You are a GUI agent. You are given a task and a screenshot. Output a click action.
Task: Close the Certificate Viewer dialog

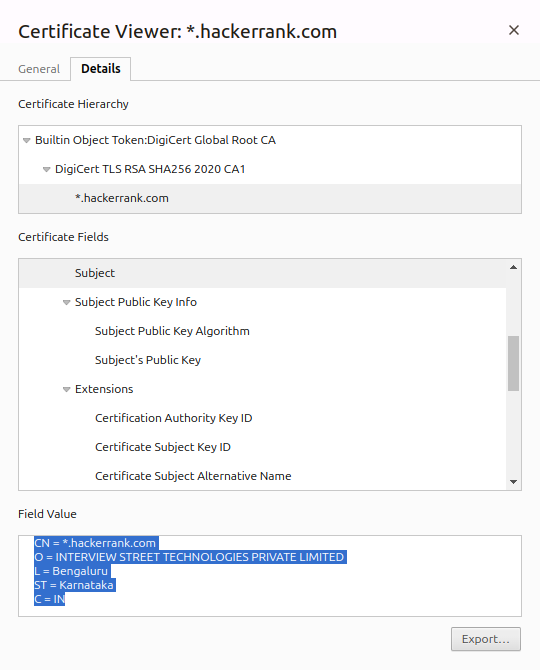coord(514,30)
